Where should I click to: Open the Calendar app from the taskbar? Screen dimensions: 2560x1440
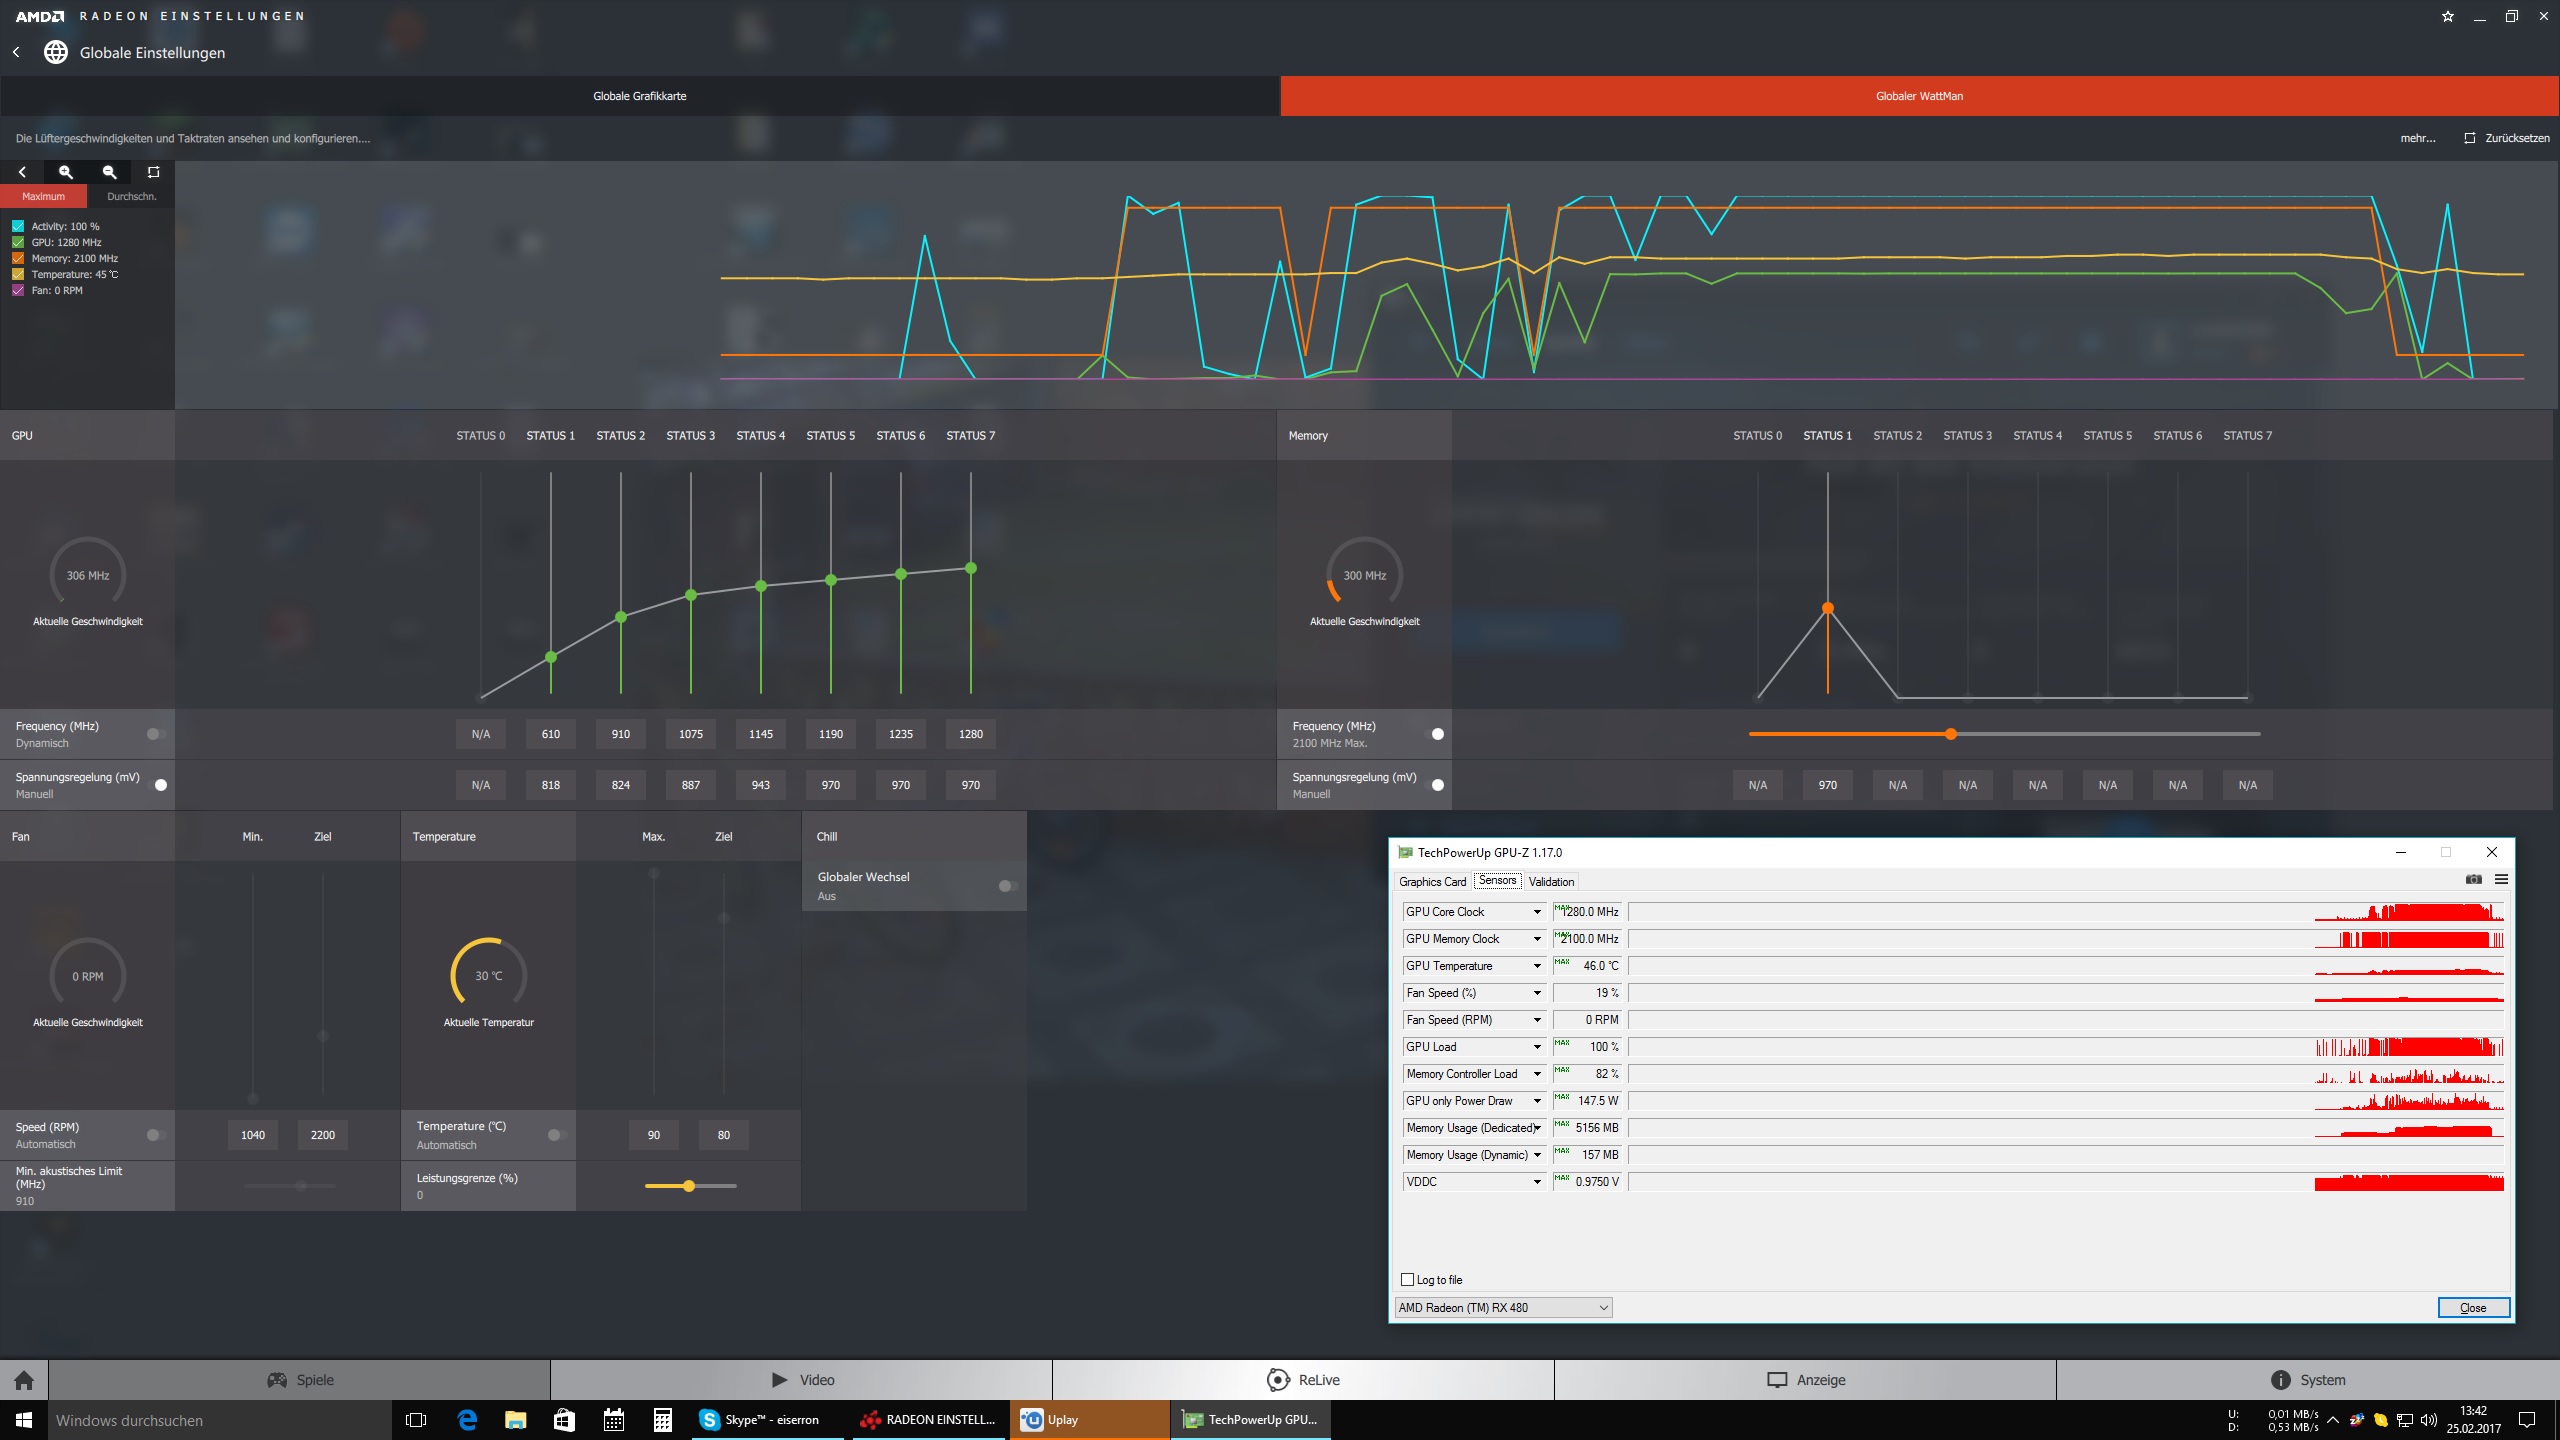point(614,1420)
